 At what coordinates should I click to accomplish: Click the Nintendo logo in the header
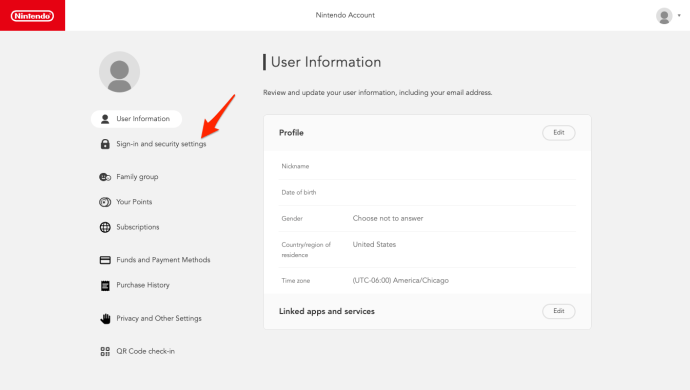(x=33, y=16)
